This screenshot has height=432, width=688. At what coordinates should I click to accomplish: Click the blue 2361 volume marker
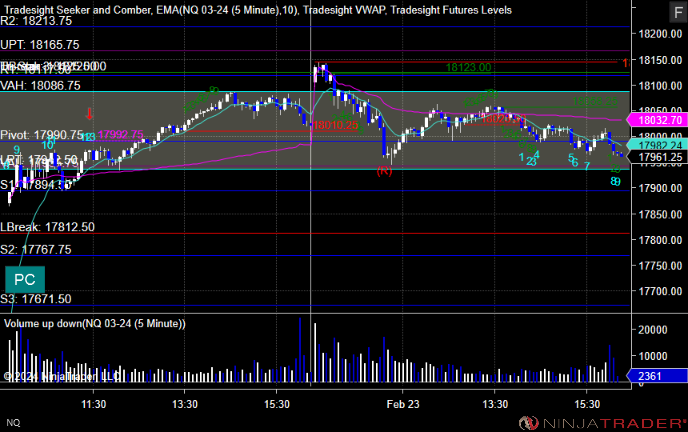click(657, 376)
